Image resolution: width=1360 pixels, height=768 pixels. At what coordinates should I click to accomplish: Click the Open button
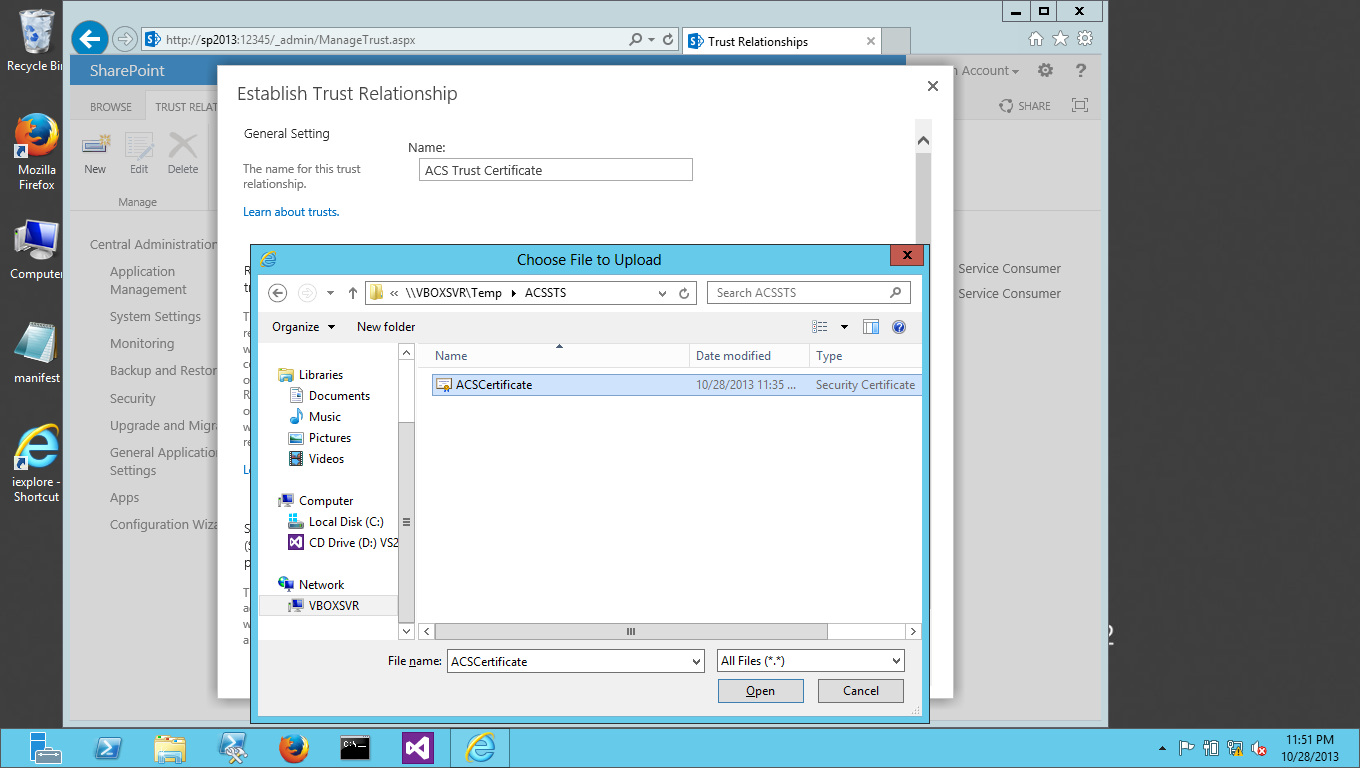(760, 691)
